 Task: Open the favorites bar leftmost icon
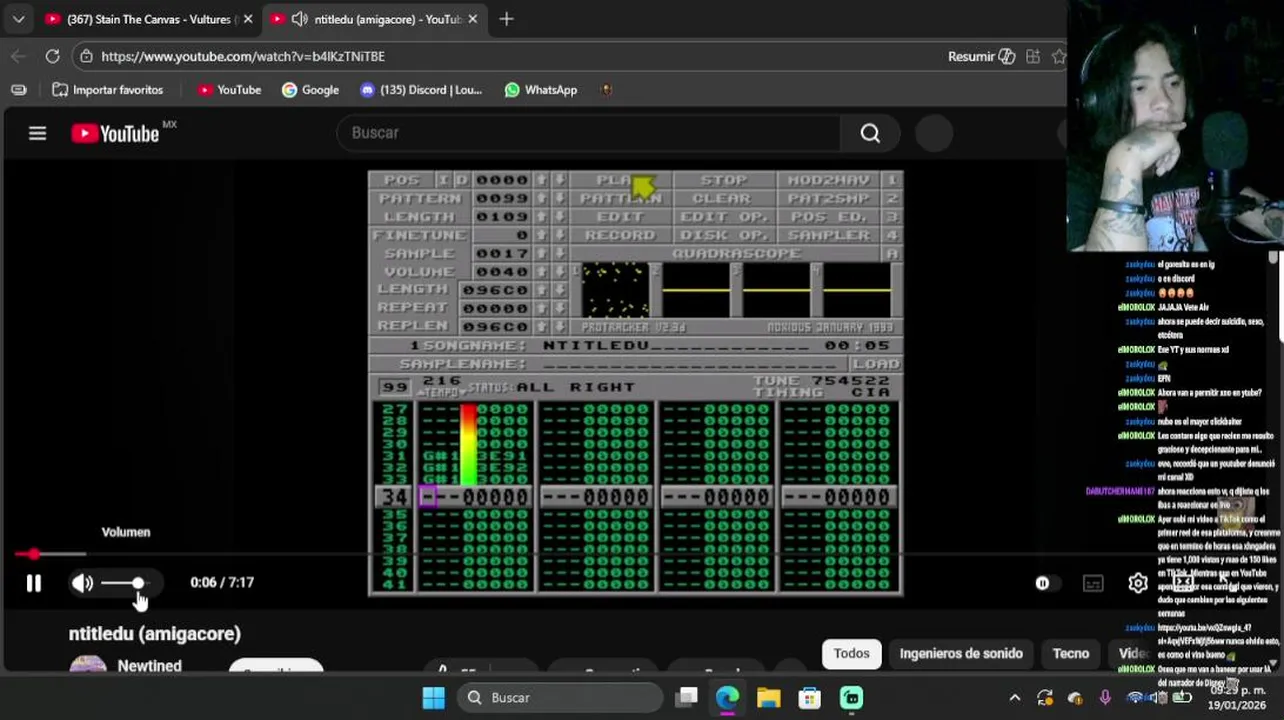pyautogui.click(x=18, y=90)
